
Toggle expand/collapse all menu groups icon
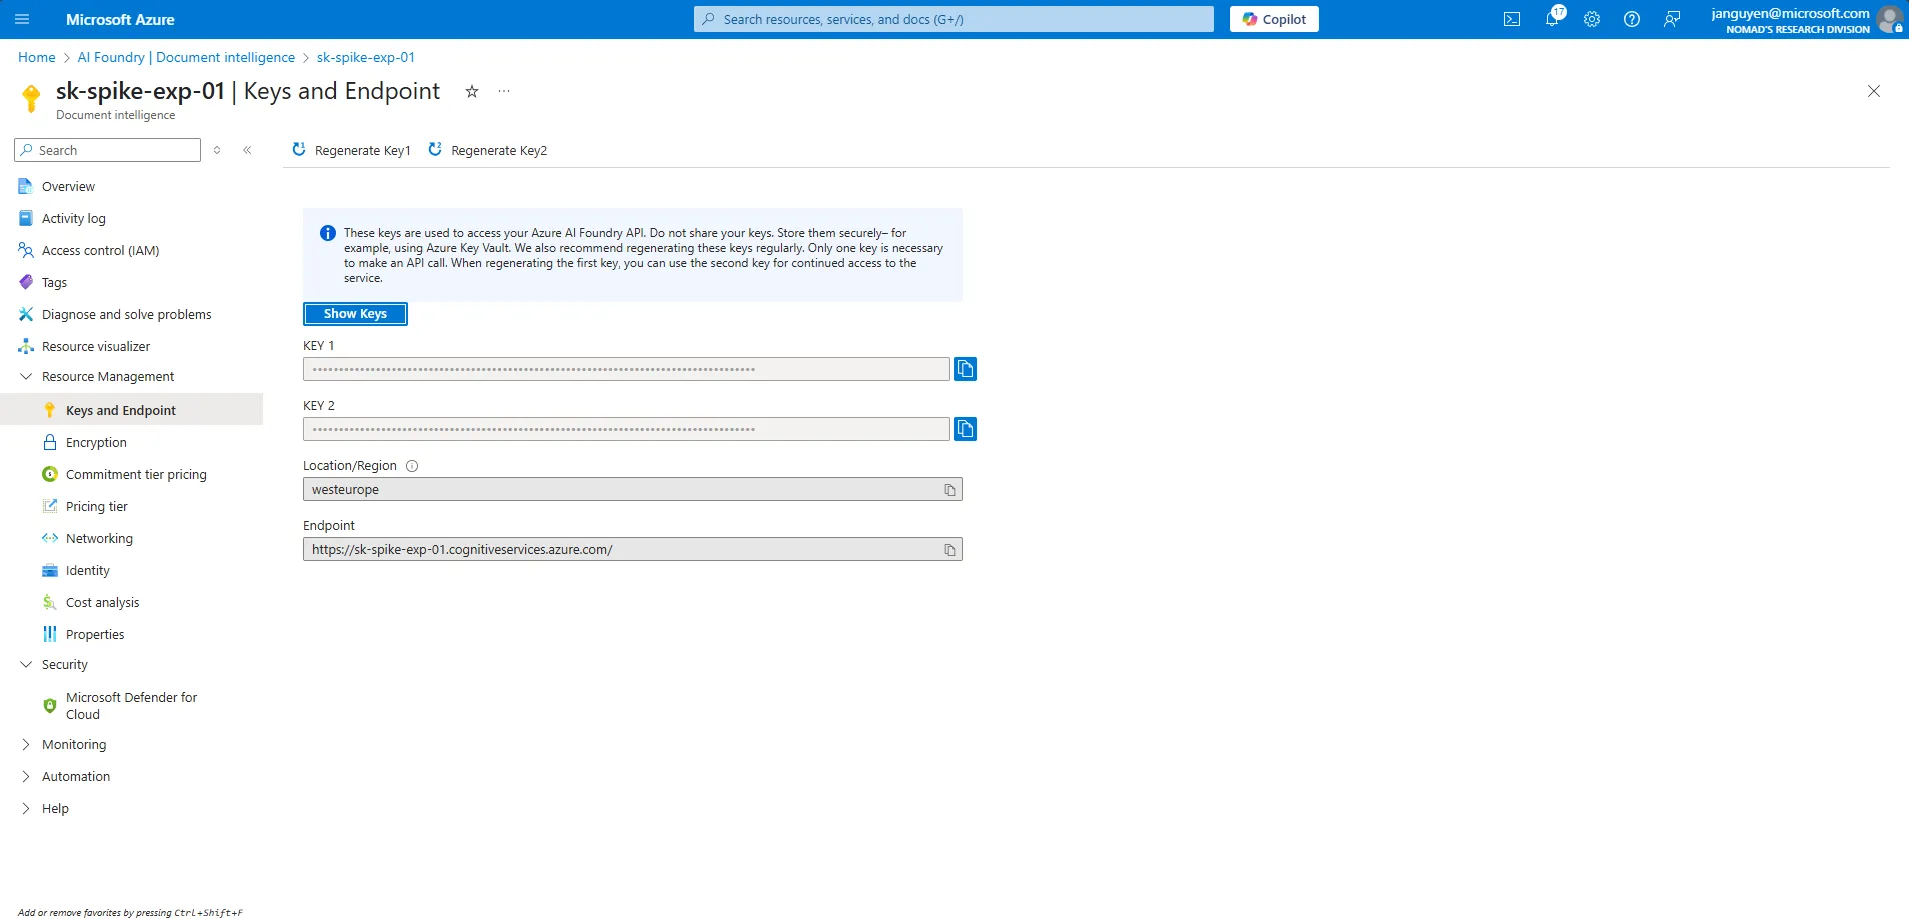tap(217, 150)
